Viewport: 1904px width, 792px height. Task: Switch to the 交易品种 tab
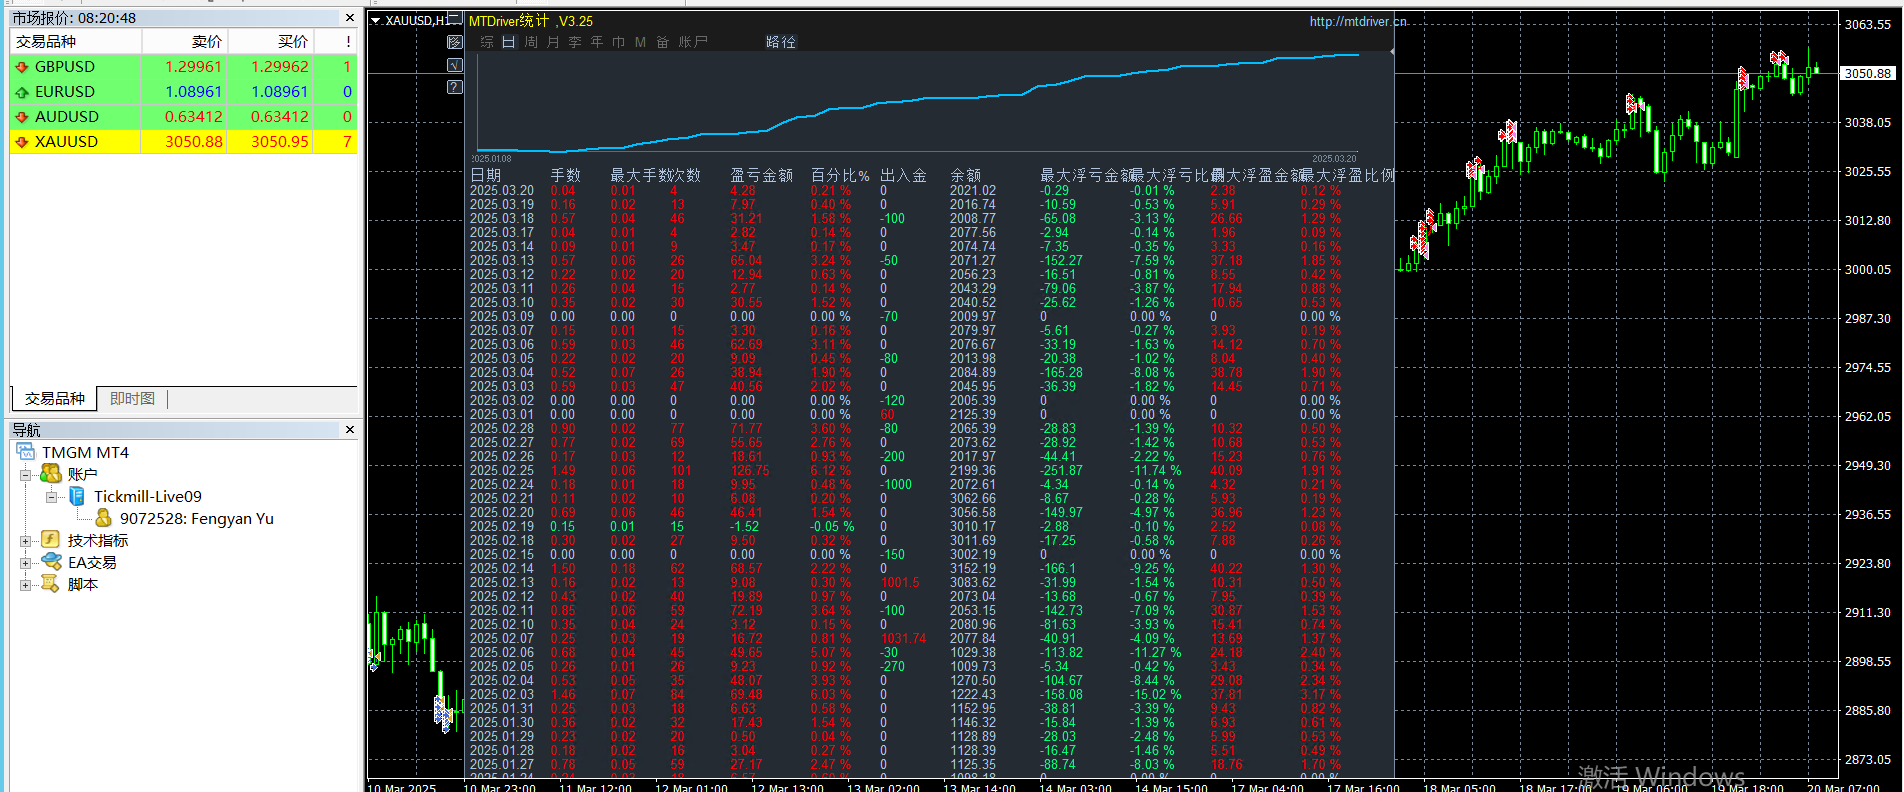55,399
